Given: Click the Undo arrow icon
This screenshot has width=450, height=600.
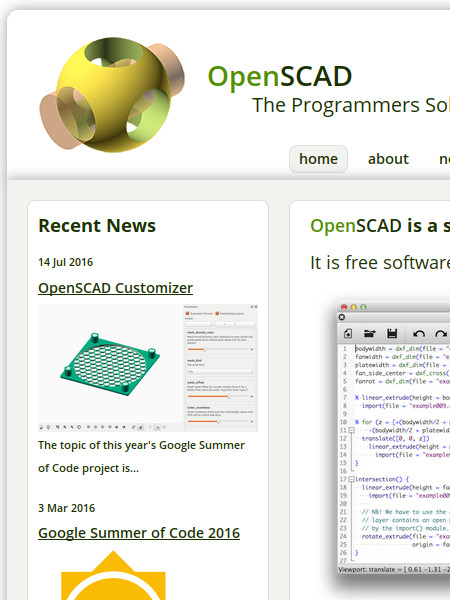Looking at the screenshot, I should click(x=419, y=334).
